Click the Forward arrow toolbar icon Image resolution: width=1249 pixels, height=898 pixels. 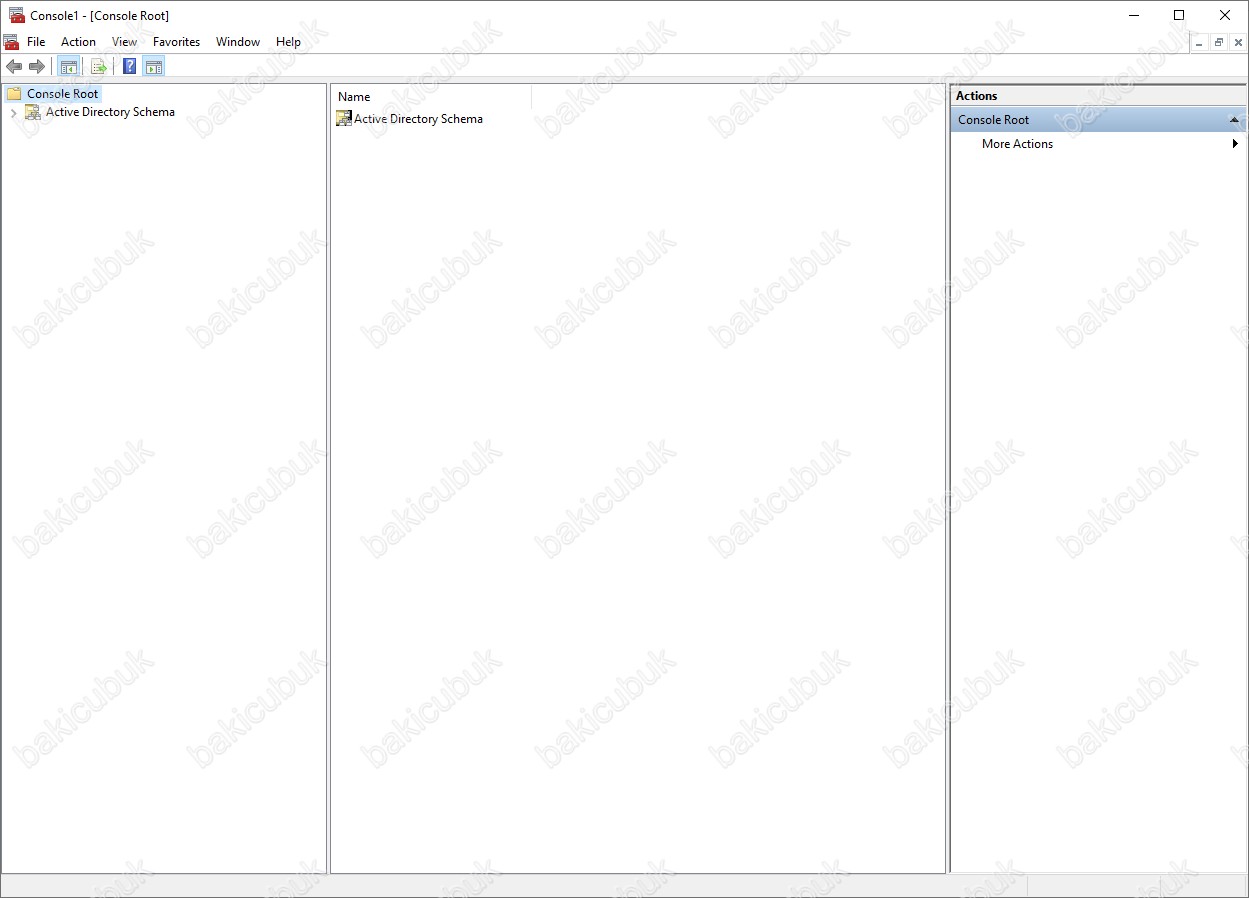coord(37,67)
